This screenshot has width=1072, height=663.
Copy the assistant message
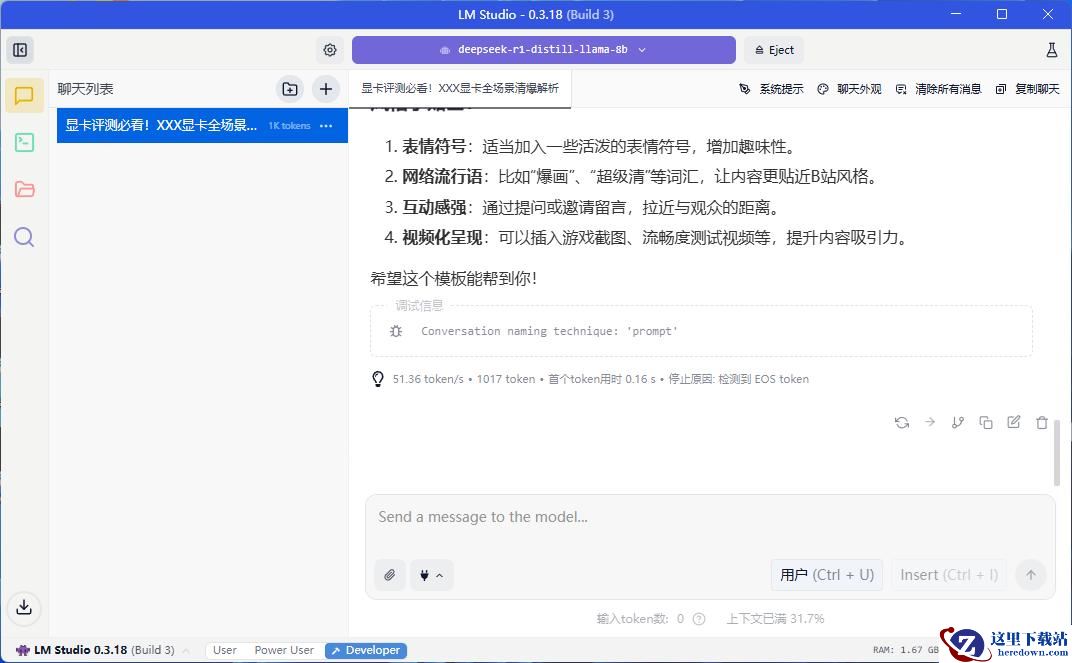[x=986, y=422]
